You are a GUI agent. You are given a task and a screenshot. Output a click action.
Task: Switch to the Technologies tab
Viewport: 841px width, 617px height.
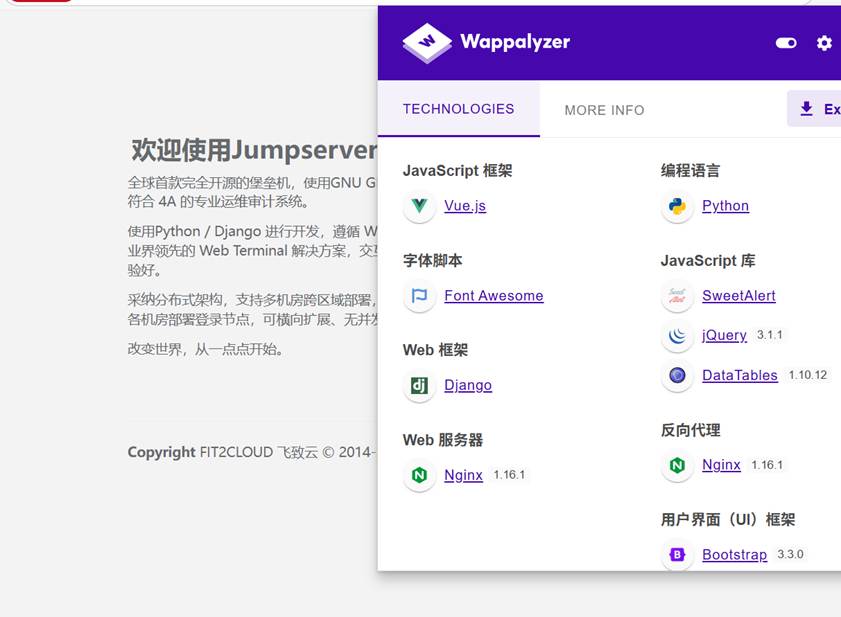tap(459, 109)
